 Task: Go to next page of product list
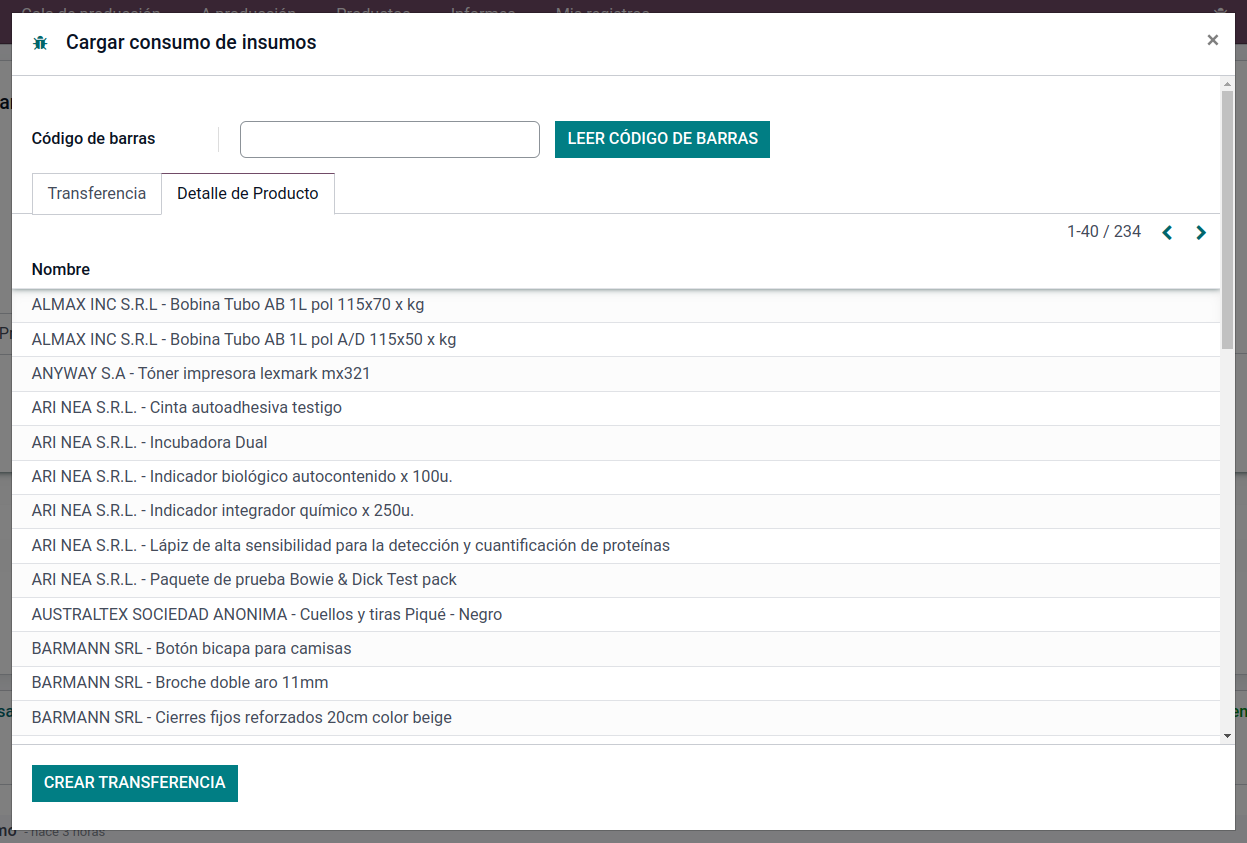point(1201,233)
